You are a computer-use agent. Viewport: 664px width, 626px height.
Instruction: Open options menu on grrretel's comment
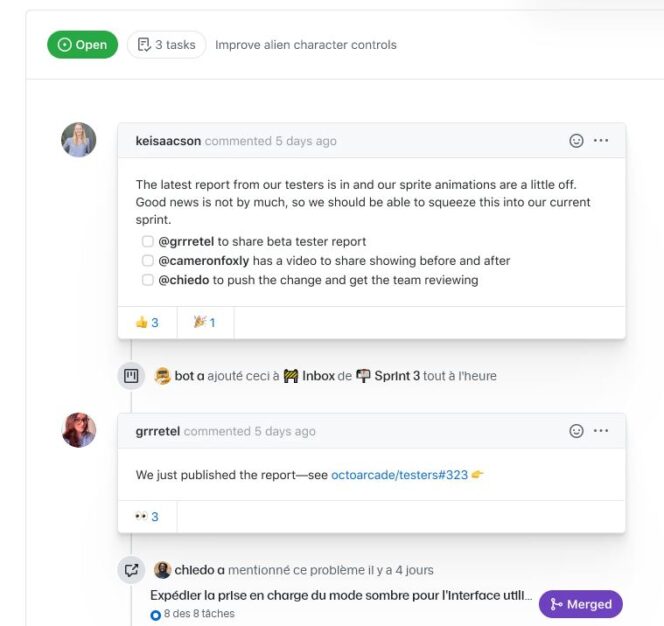pyautogui.click(x=601, y=431)
